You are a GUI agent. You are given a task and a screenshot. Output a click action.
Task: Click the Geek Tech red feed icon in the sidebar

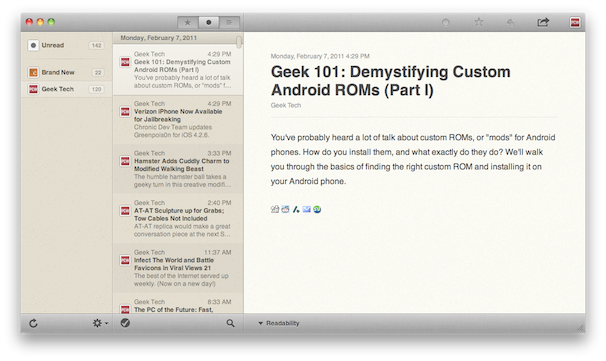point(33,89)
